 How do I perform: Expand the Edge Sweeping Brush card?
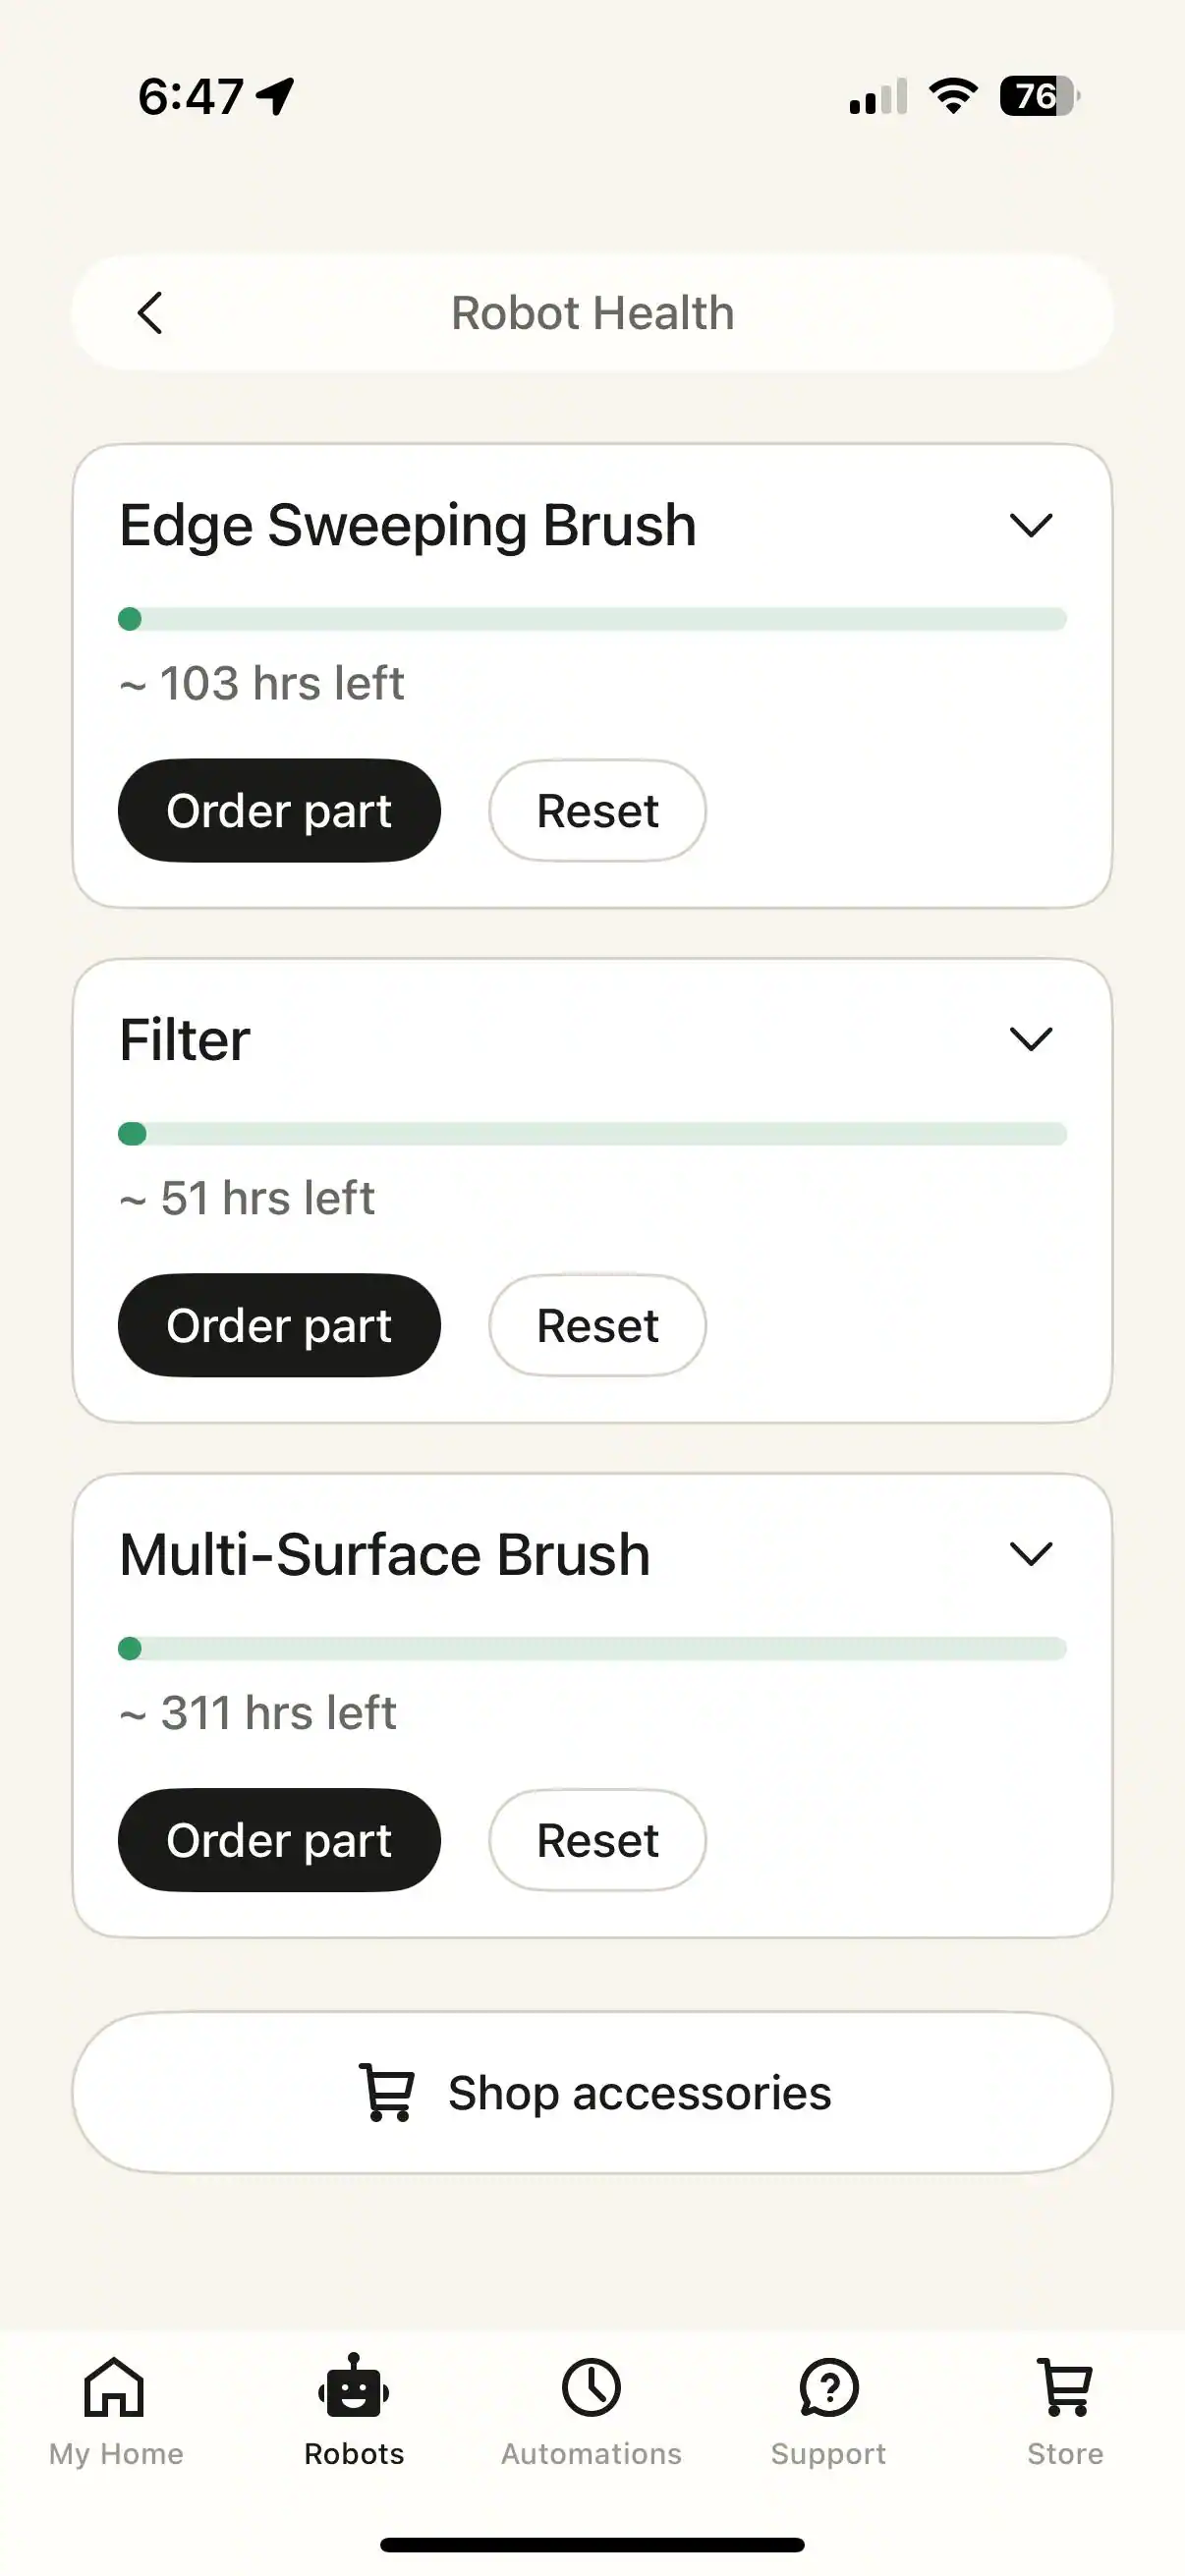[1031, 525]
